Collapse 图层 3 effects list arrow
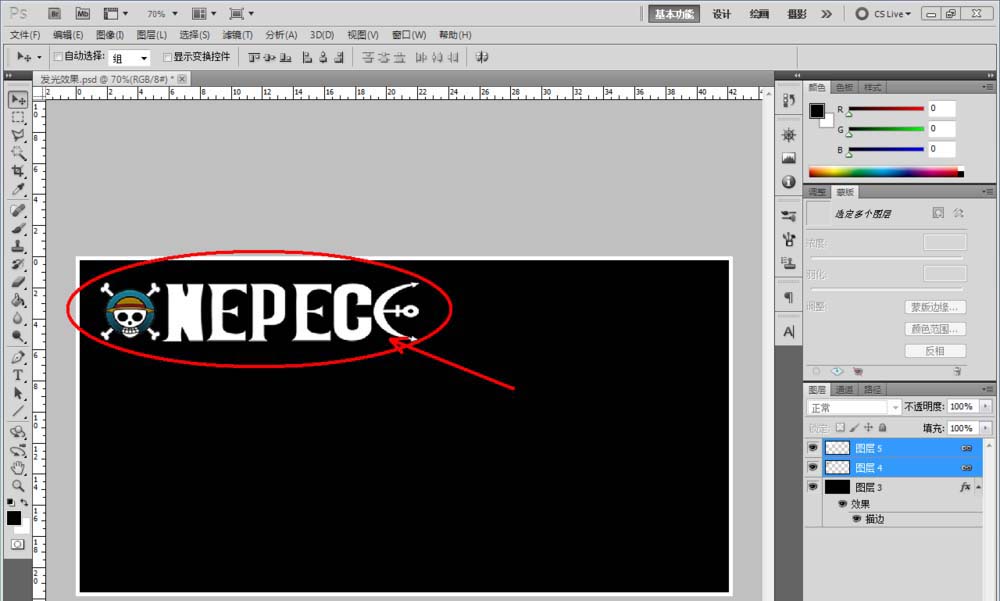The width and height of the screenshot is (1000, 601). (x=978, y=487)
